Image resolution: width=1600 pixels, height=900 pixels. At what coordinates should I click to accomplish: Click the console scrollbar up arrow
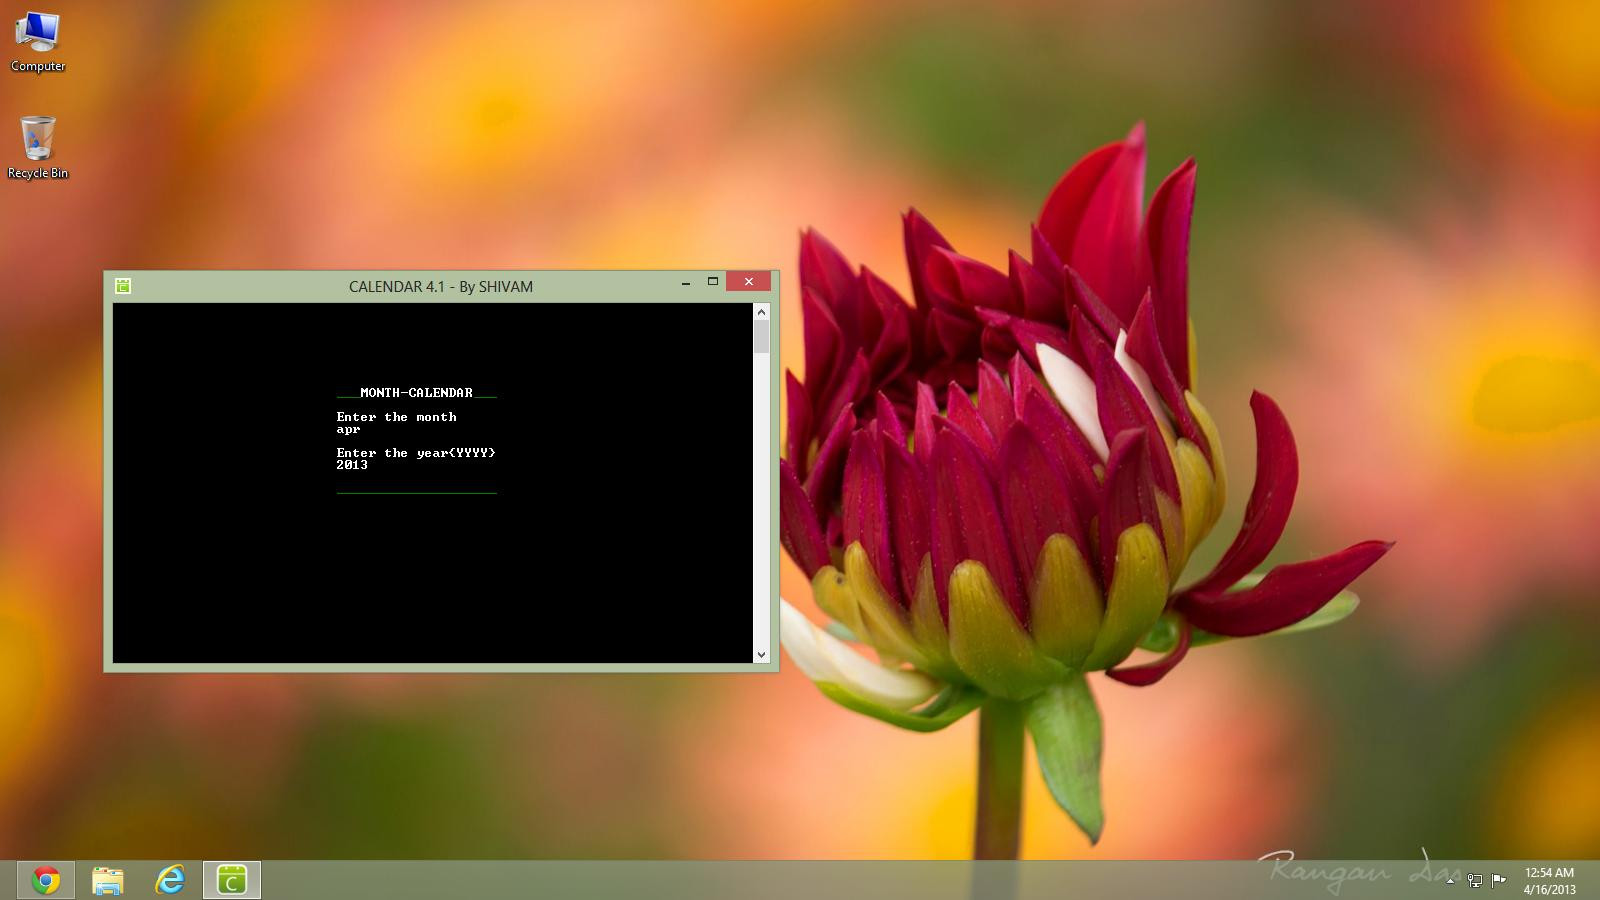click(x=761, y=312)
